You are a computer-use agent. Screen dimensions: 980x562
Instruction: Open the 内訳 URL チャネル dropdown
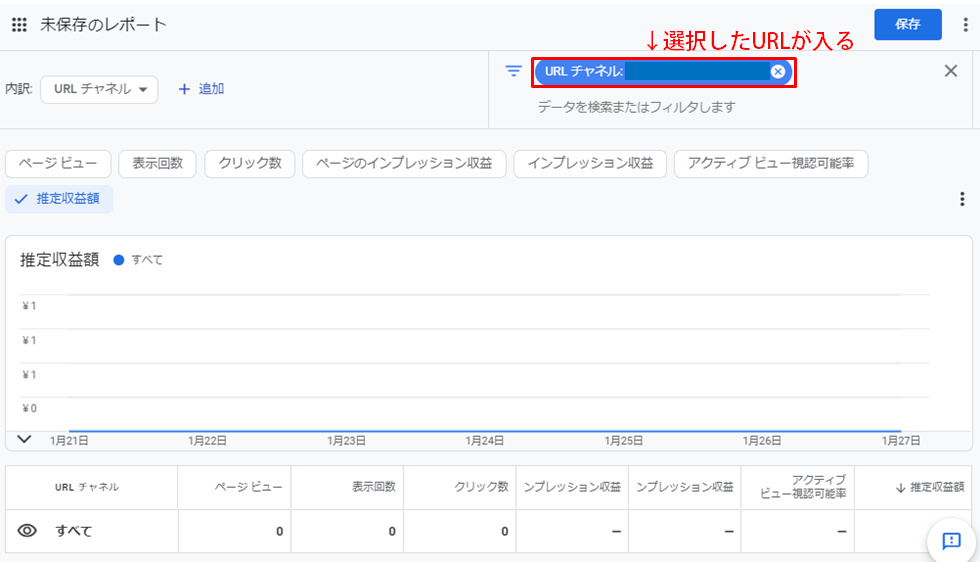99,89
